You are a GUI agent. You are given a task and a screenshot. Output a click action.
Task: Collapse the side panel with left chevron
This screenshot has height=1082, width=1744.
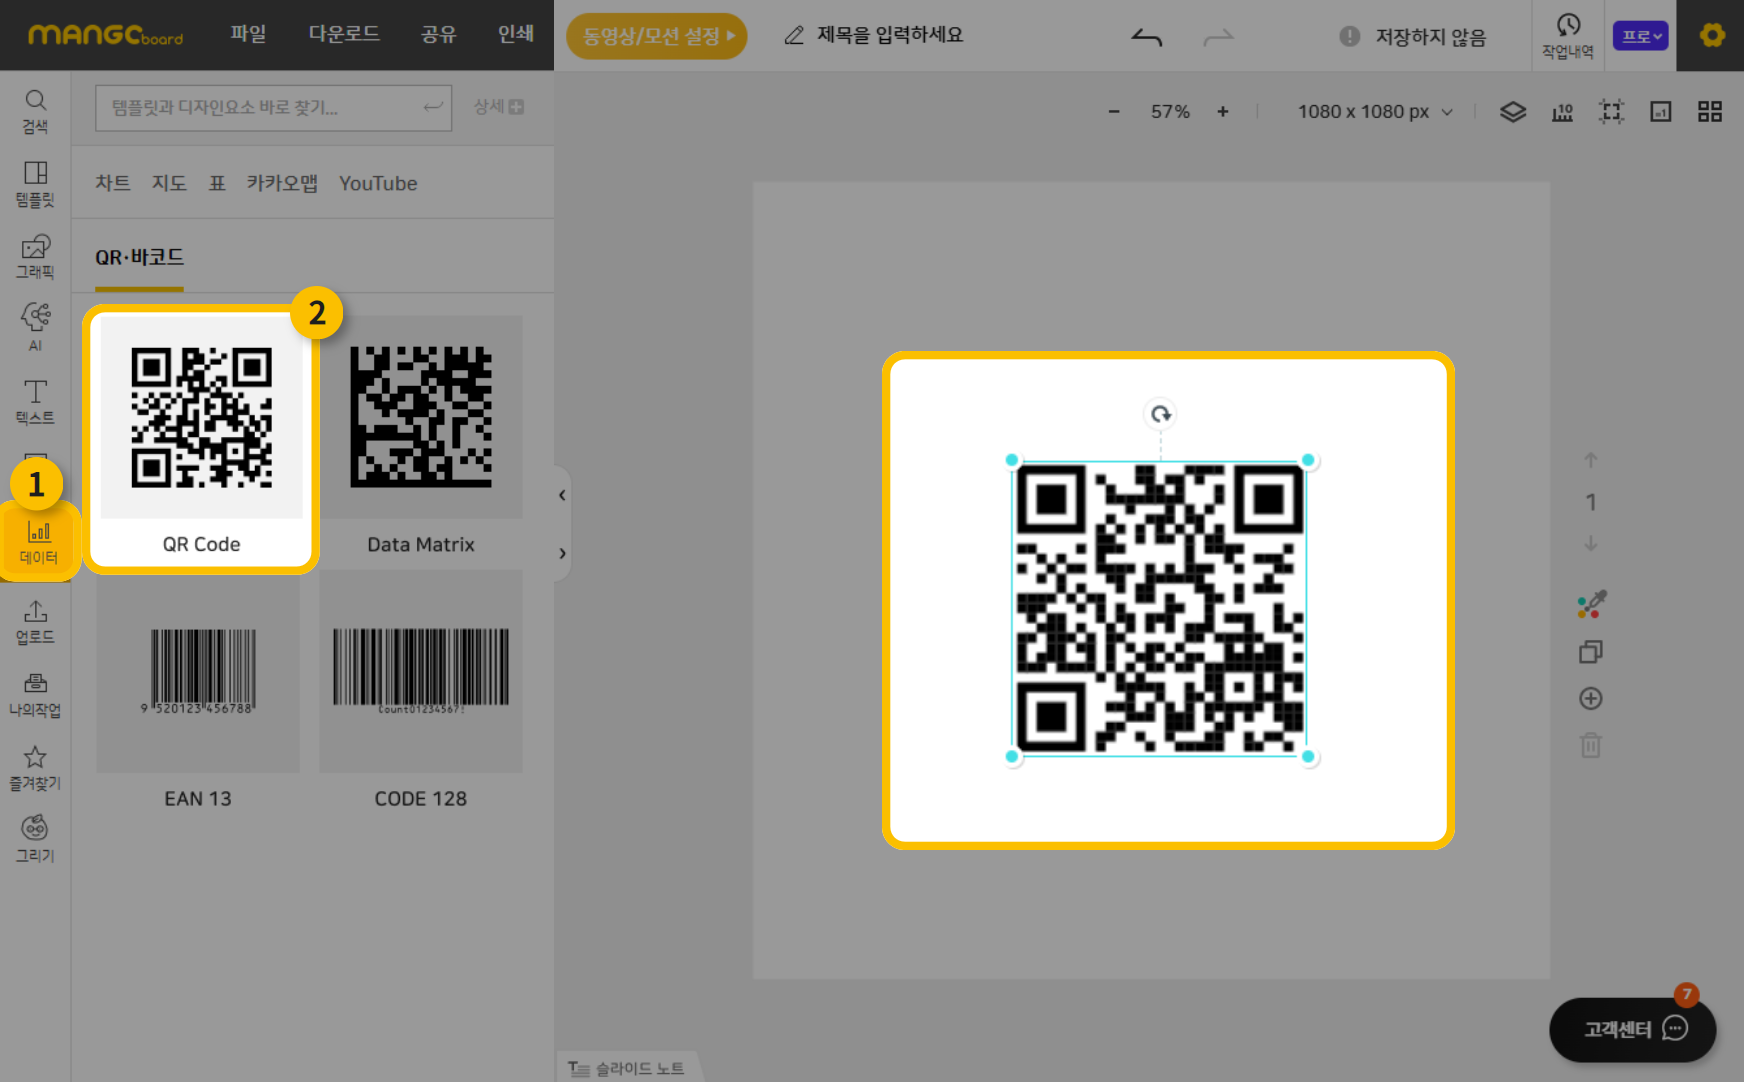(x=562, y=495)
